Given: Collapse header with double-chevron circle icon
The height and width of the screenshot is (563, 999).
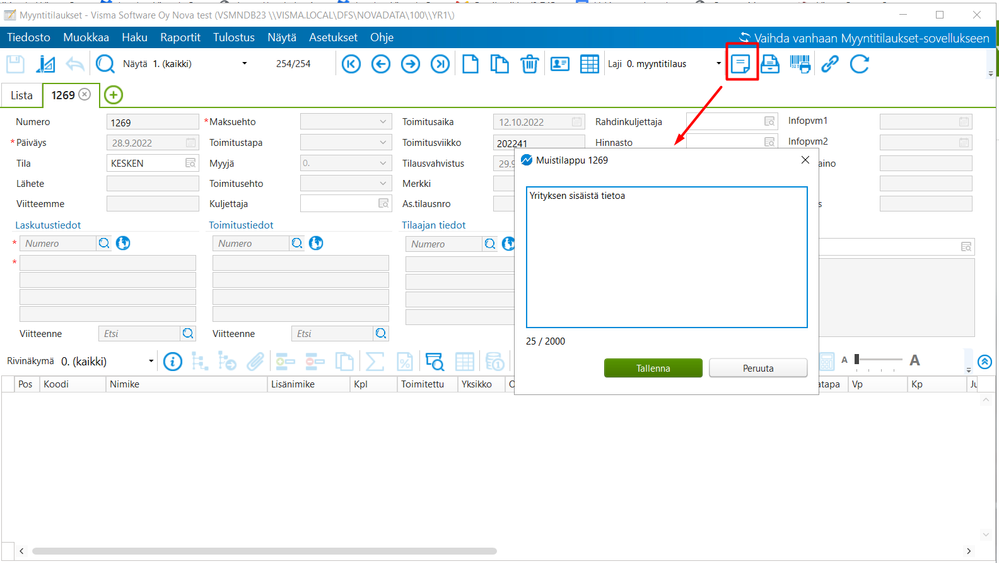Looking at the screenshot, I should pyautogui.click(x=984, y=362).
